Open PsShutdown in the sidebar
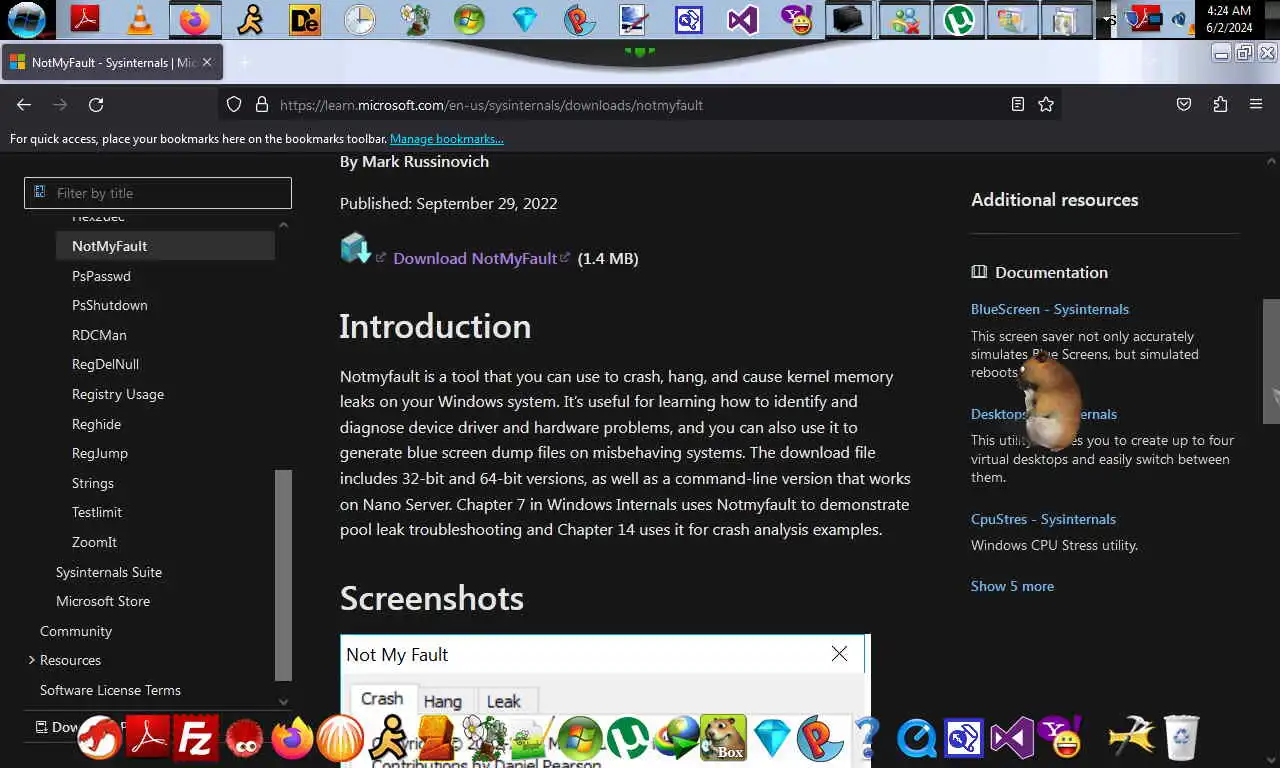The height and width of the screenshot is (768, 1280). click(110, 305)
